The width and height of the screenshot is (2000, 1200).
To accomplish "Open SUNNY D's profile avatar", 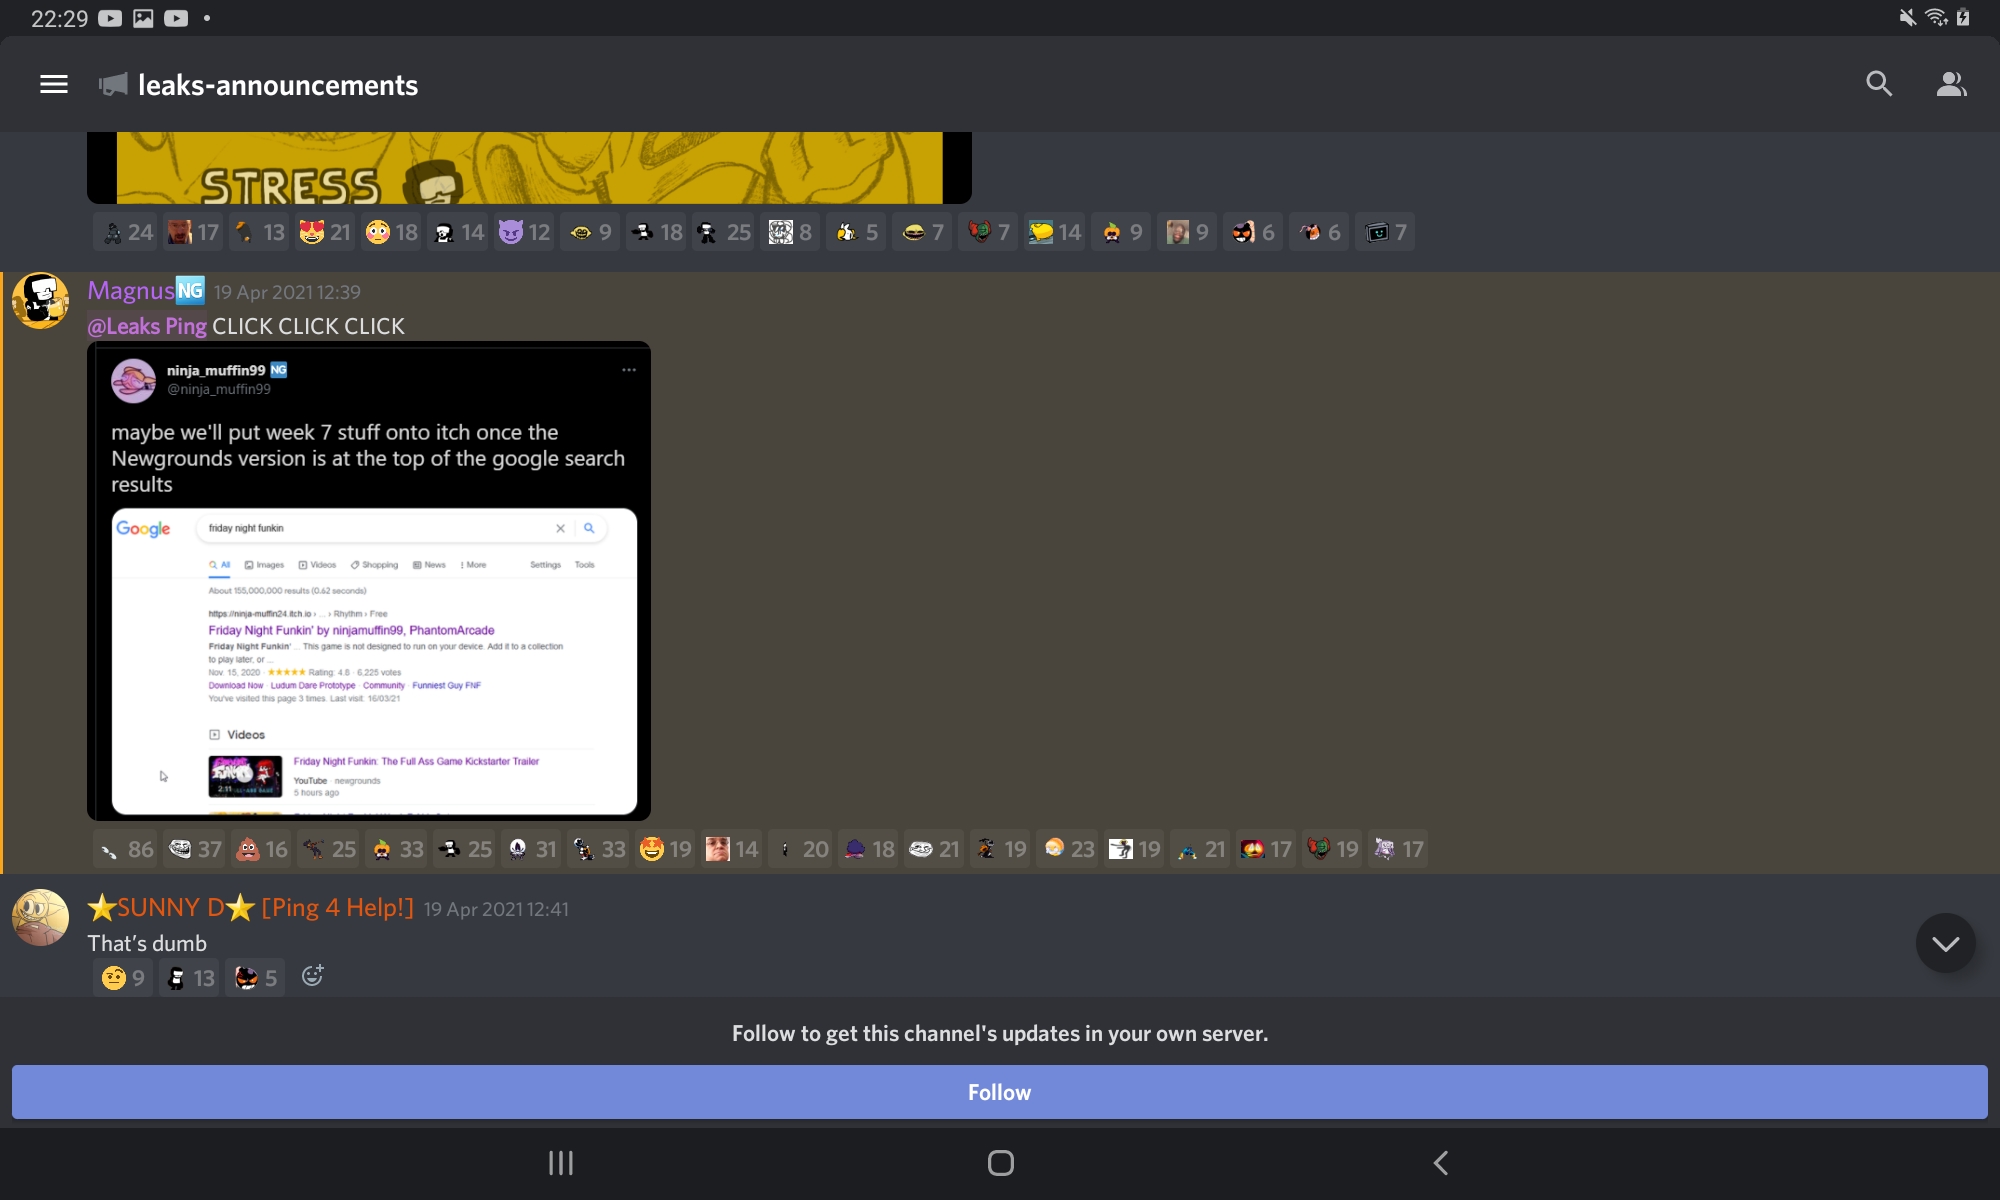I will pyautogui.click(x=40, y=917).
